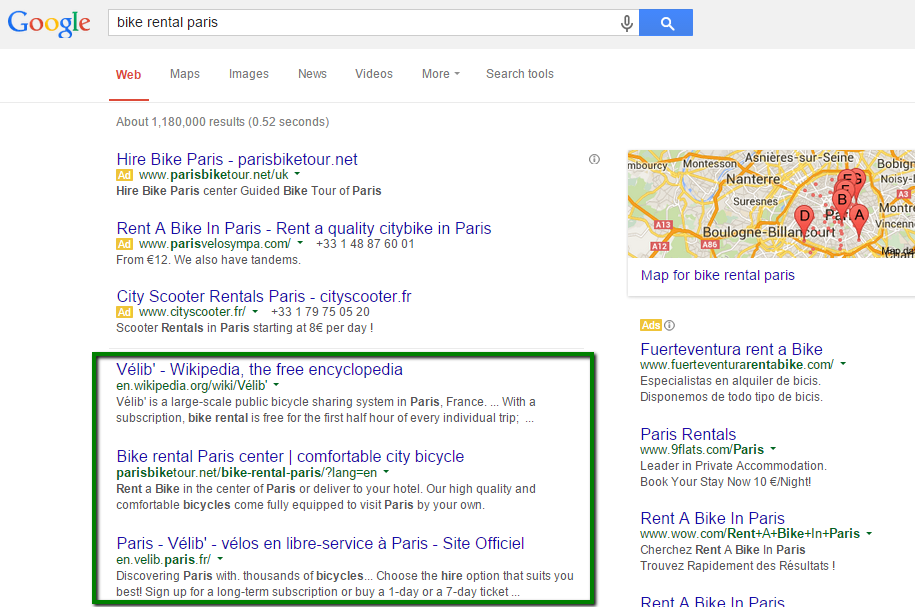Open City Scooter Rentals Paris ad link
The width and height of the screenshot is (915, 607).
pos(264,296)
